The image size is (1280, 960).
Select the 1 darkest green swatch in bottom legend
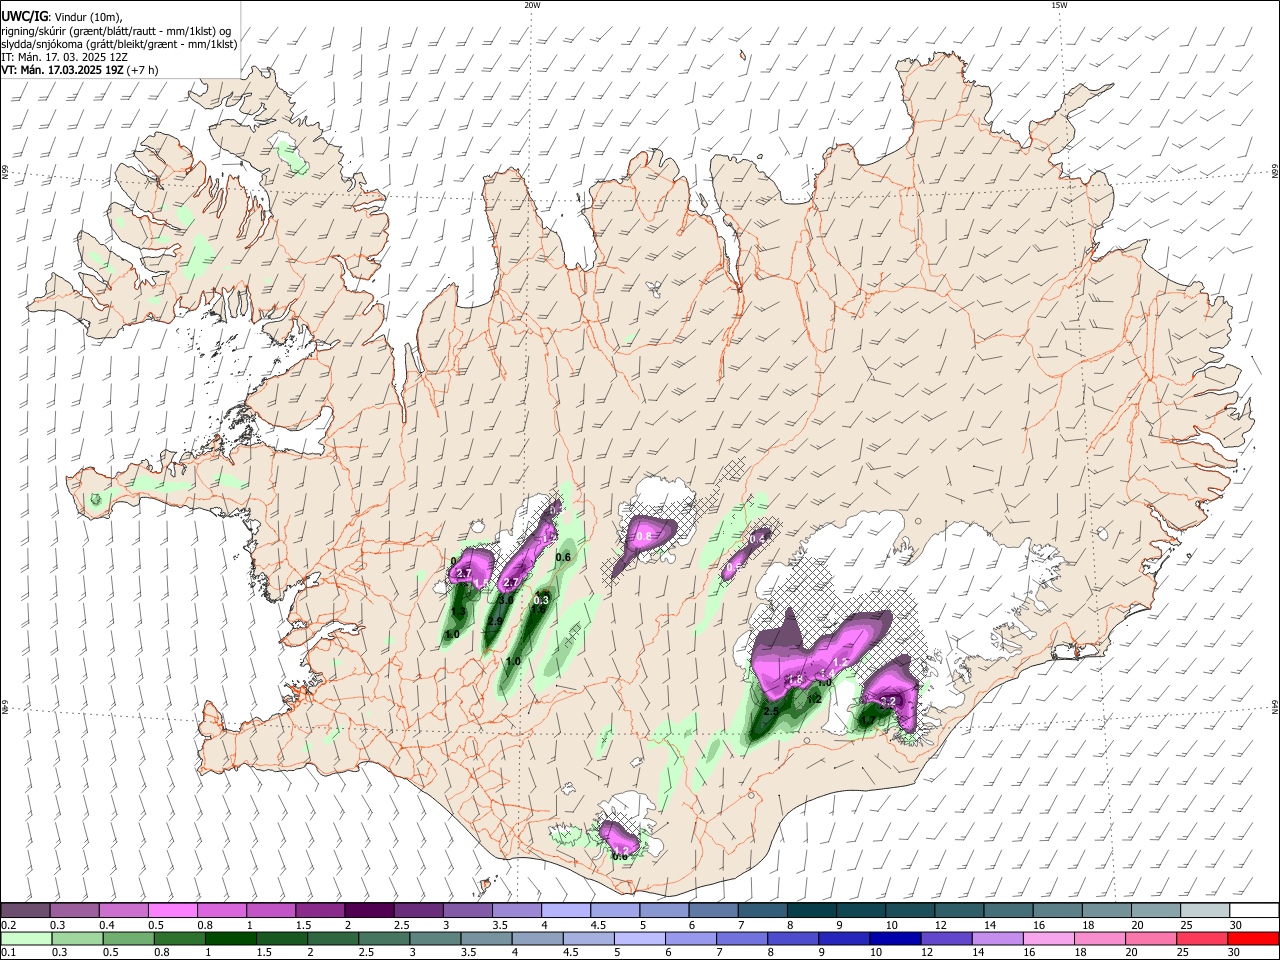(x=230, y=938)
